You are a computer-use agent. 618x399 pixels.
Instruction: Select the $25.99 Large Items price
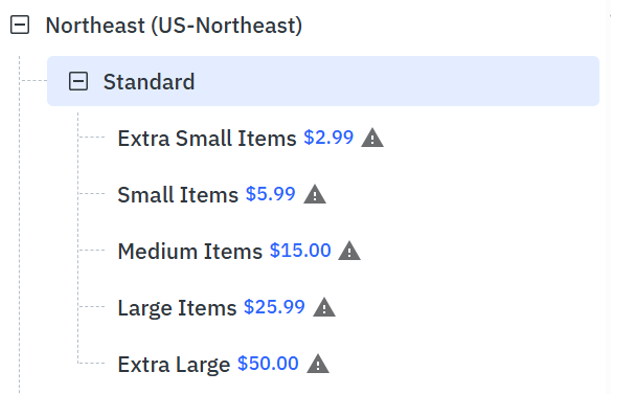[x=274, y=307]
